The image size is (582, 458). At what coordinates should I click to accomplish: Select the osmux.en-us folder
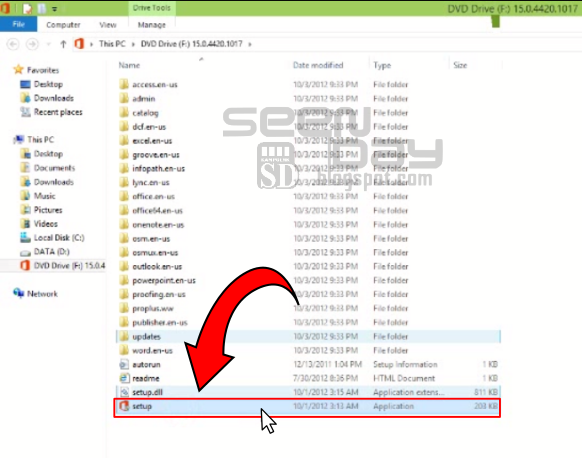click(x=155, y=253)
